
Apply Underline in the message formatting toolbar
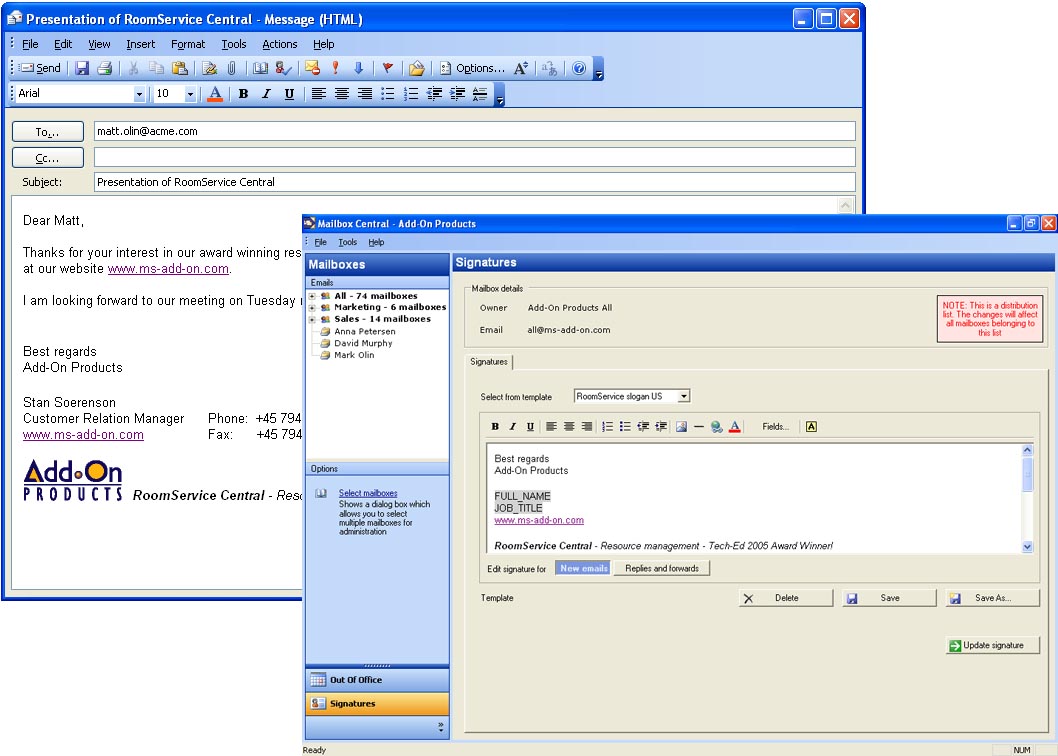pos(289,94)
